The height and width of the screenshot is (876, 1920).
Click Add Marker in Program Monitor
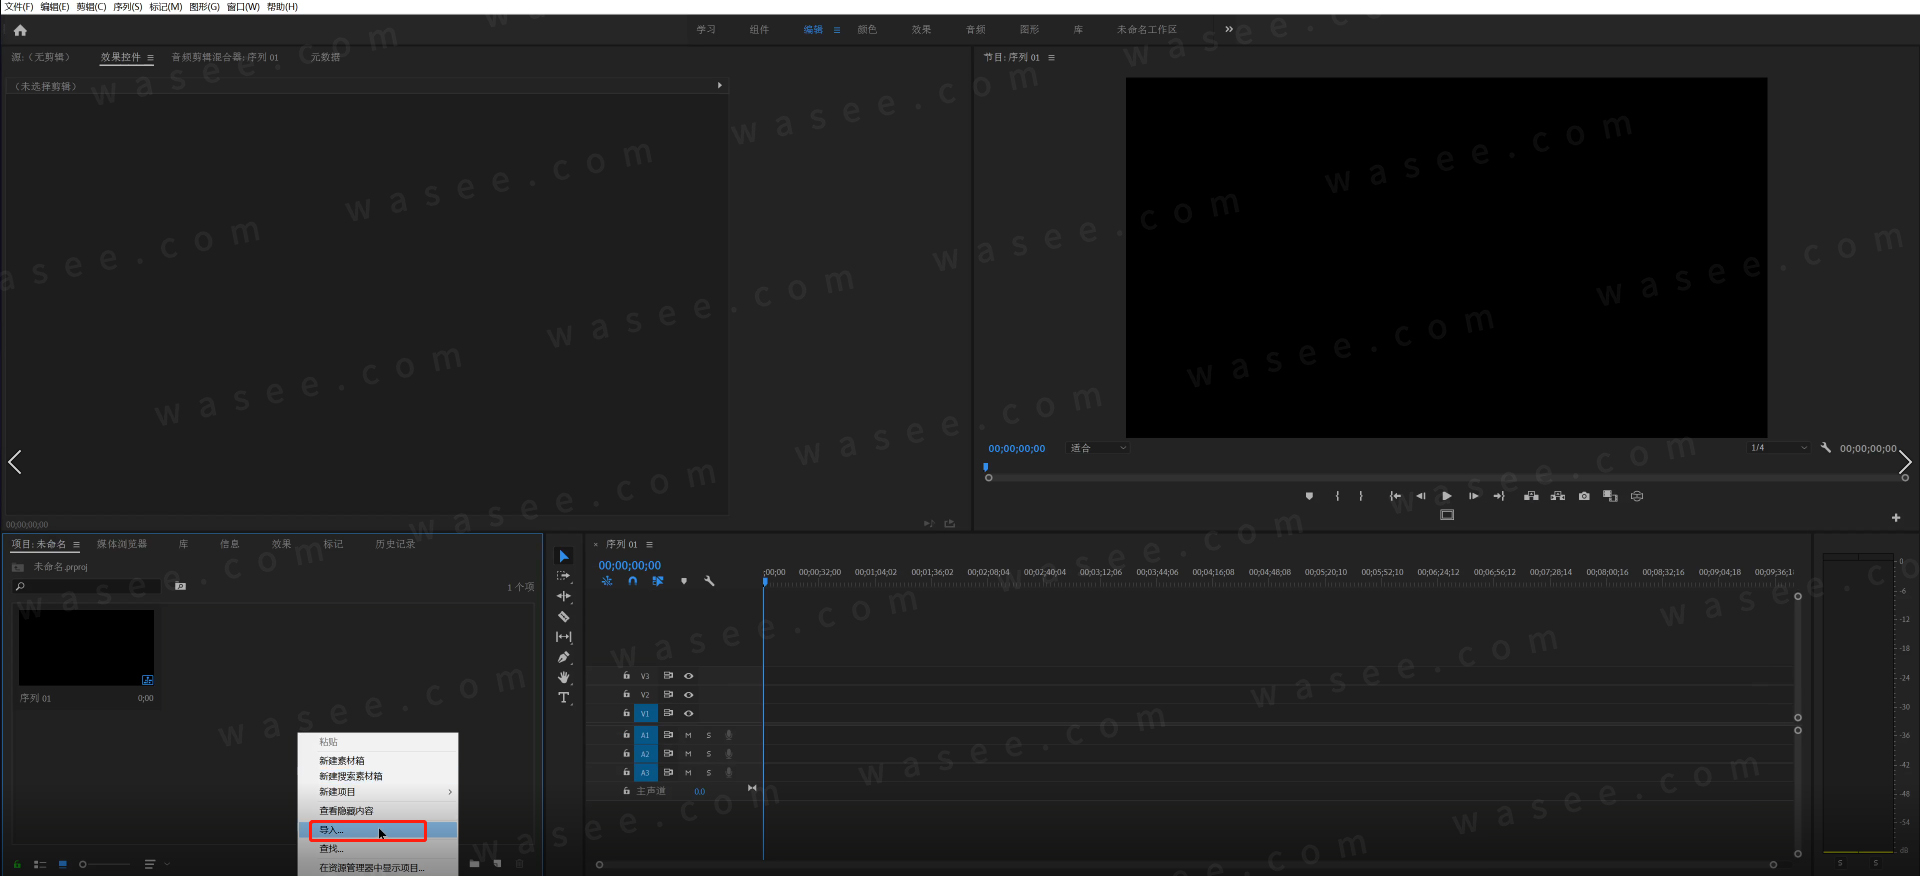[x=1309, y=496]
